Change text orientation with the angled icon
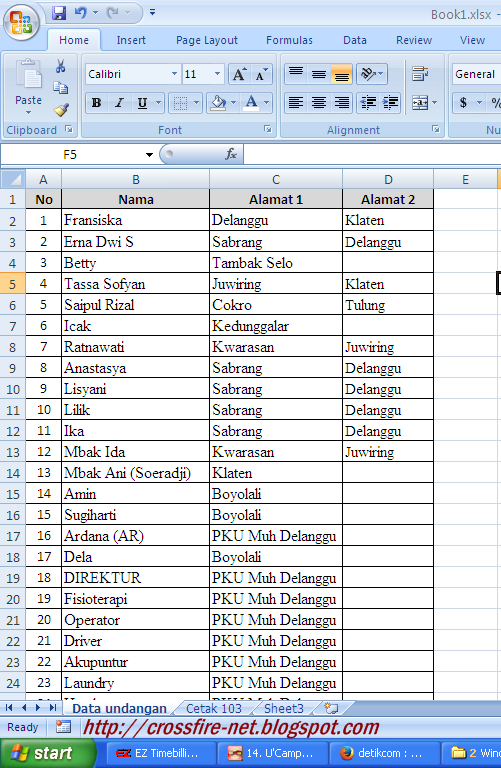This screenshot has height=768, width=501. [372, 74]
